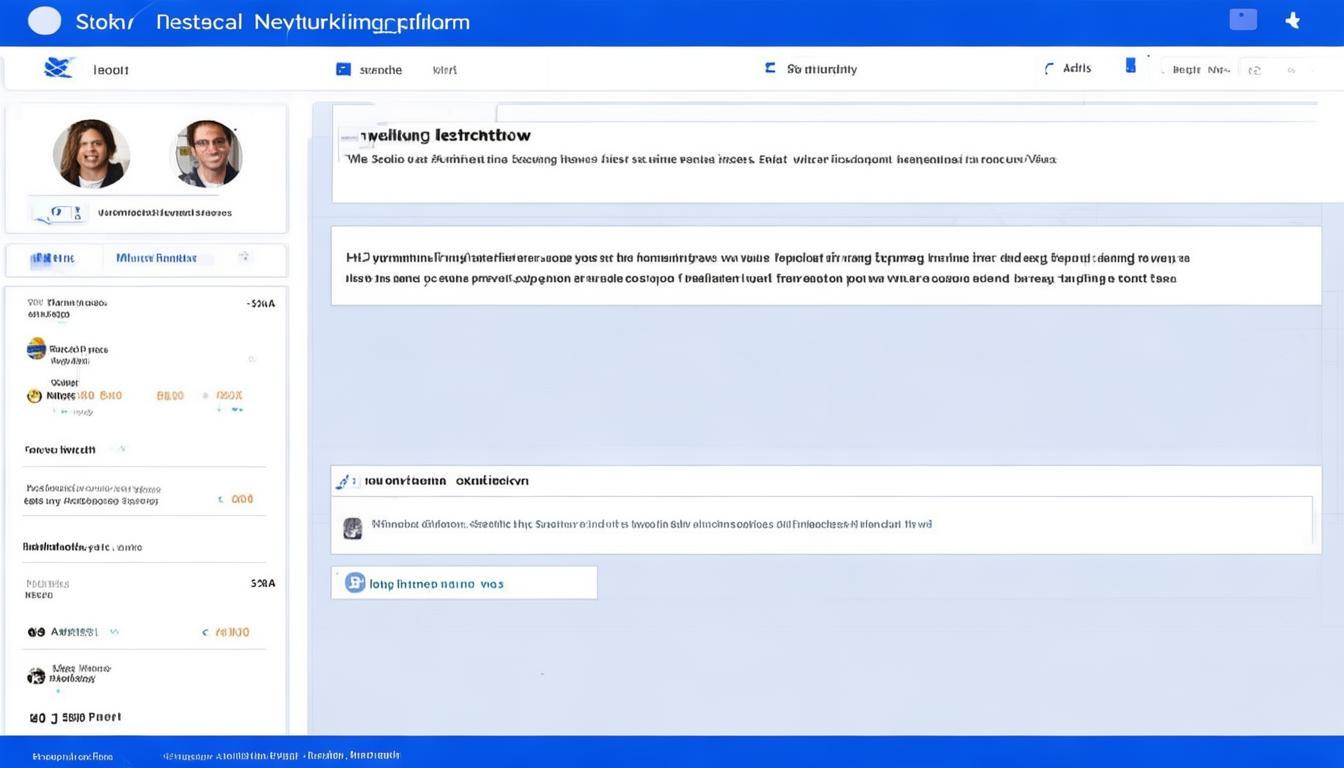Click the white circular logo in title bar
This screenshot has width=1344, height=768.
click(x=45, y=21)
